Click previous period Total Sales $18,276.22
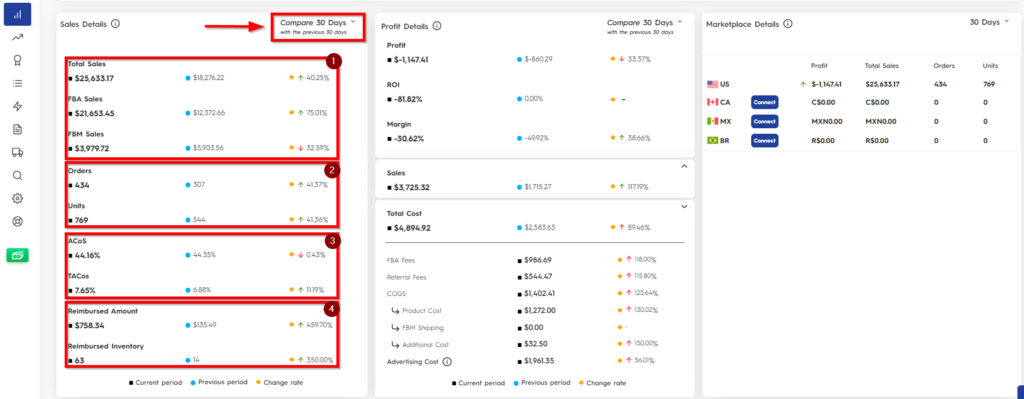 coord(208,78)
